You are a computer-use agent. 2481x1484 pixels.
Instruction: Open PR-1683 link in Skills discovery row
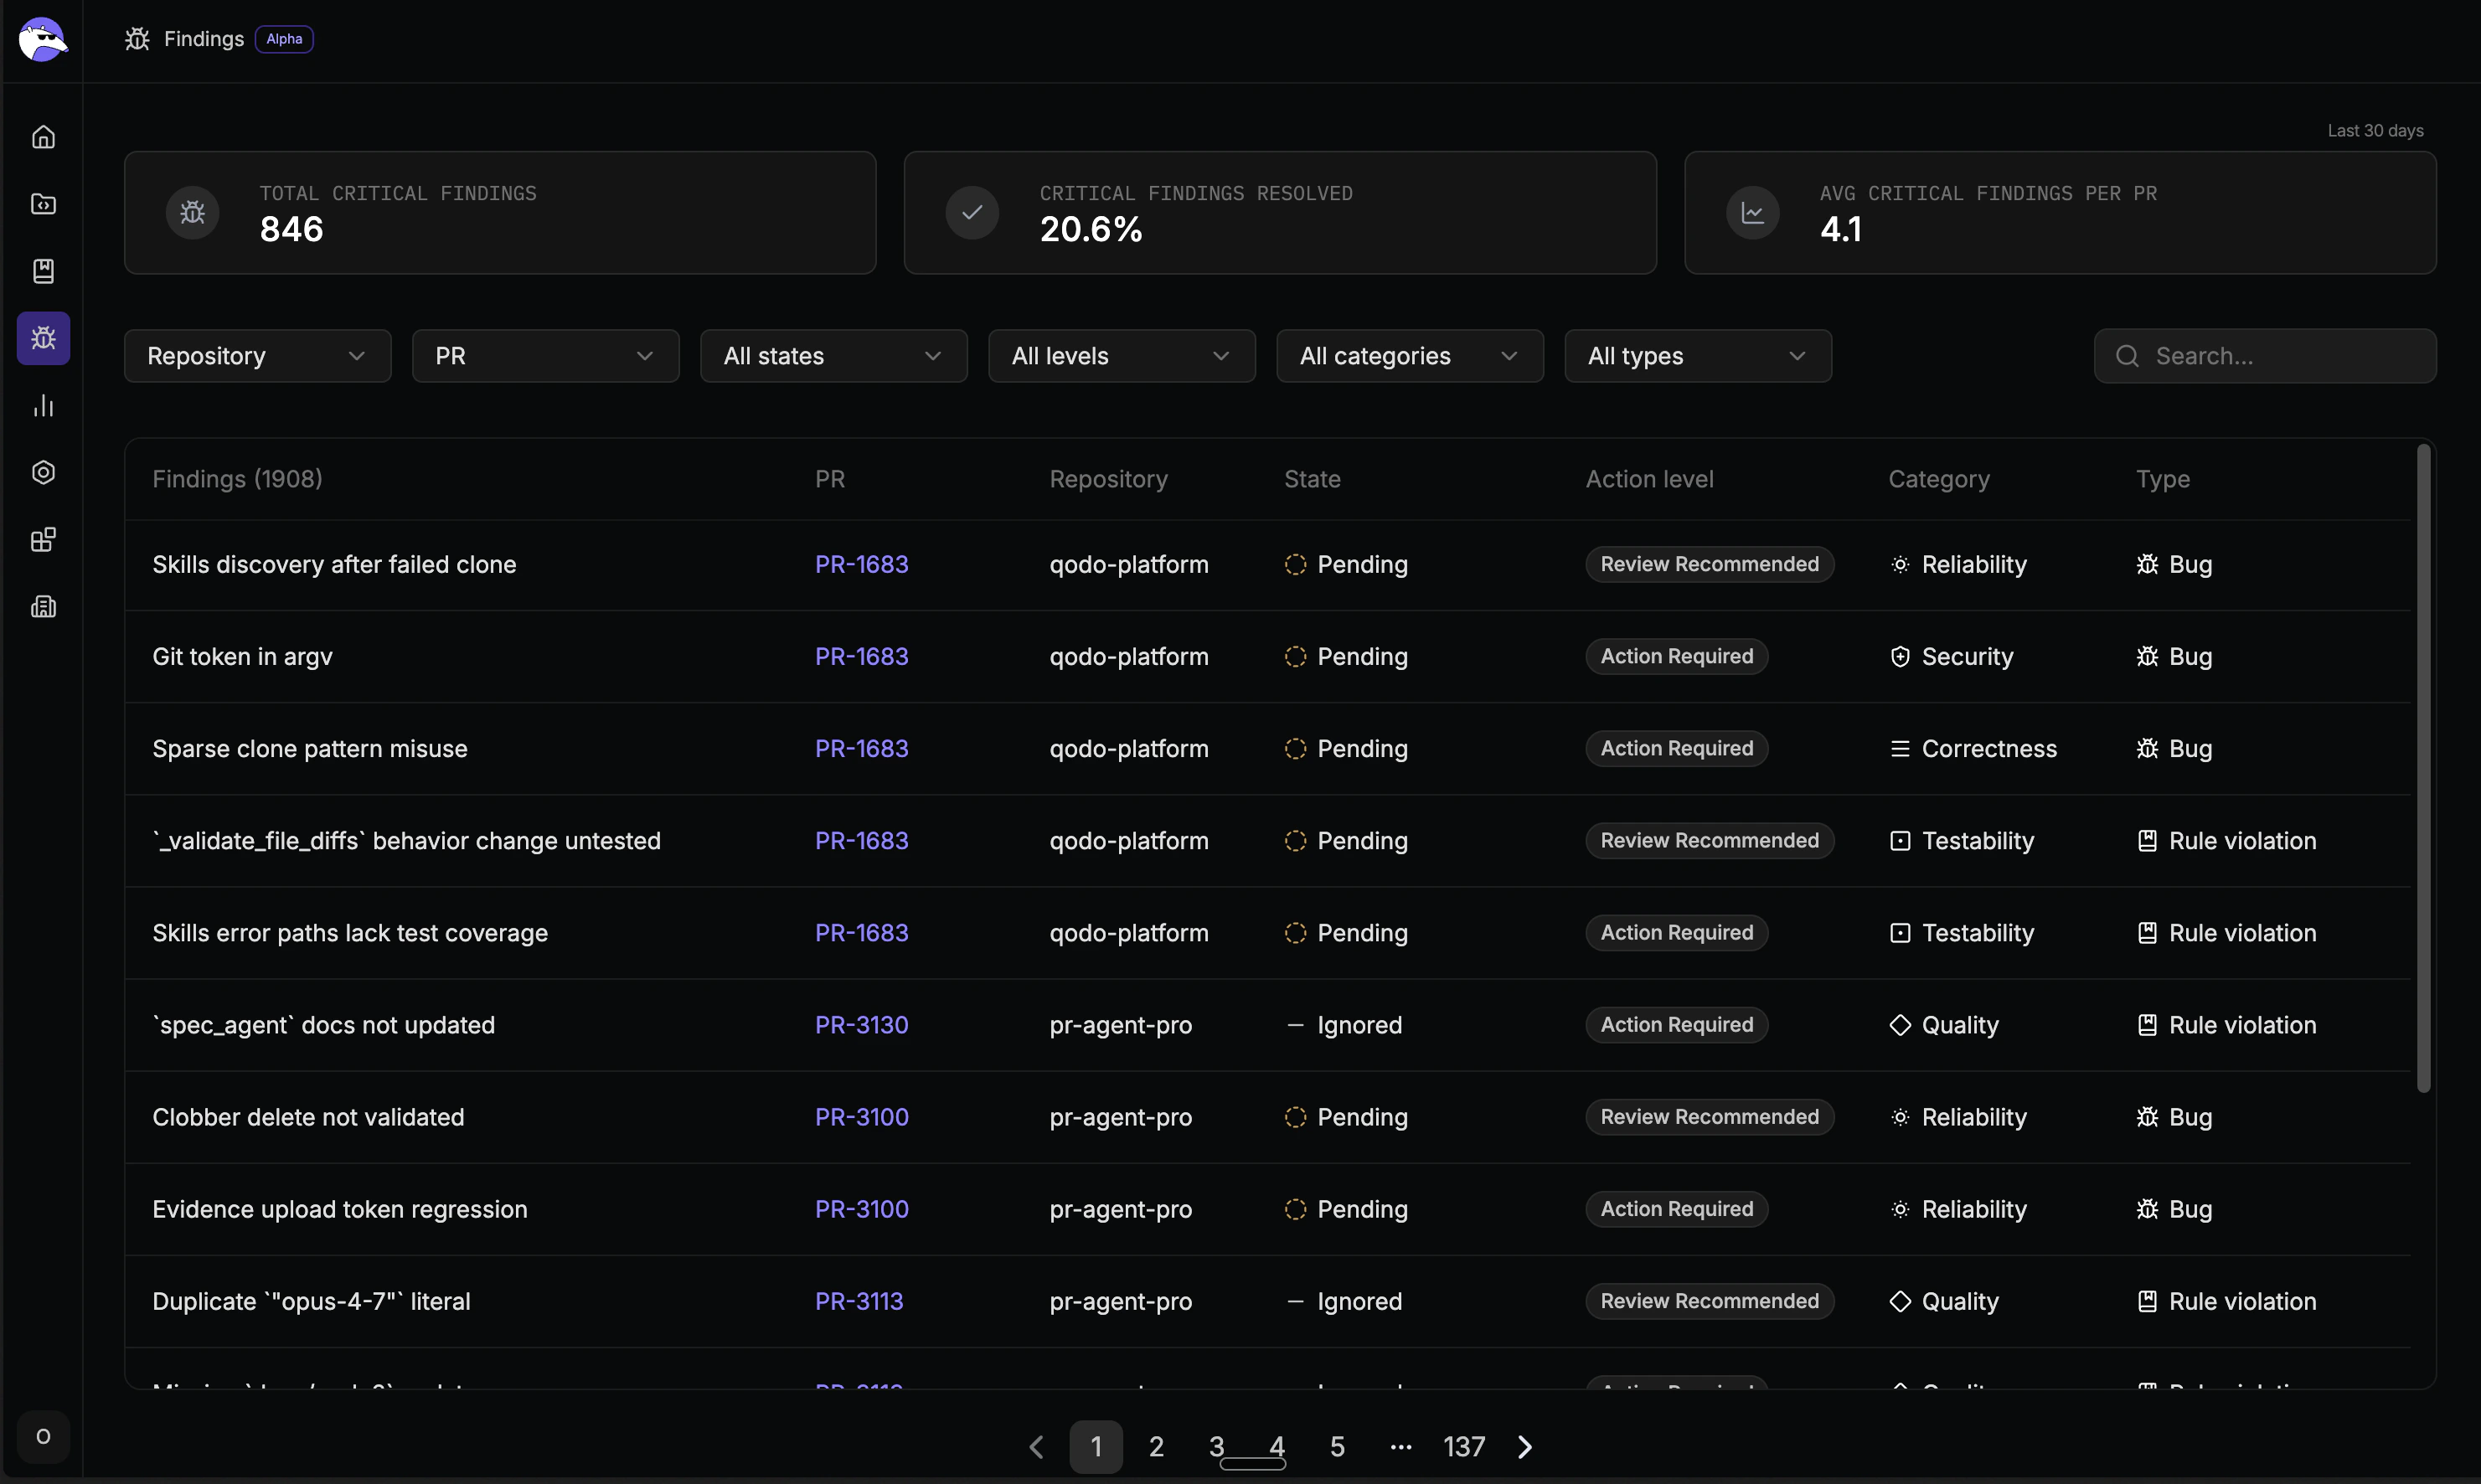point(861,565)
